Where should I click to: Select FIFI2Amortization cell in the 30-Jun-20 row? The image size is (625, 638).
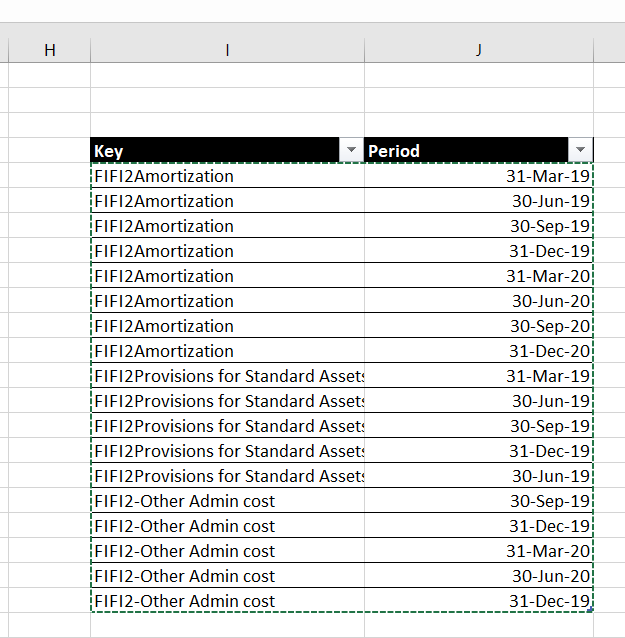pos(227,301)
